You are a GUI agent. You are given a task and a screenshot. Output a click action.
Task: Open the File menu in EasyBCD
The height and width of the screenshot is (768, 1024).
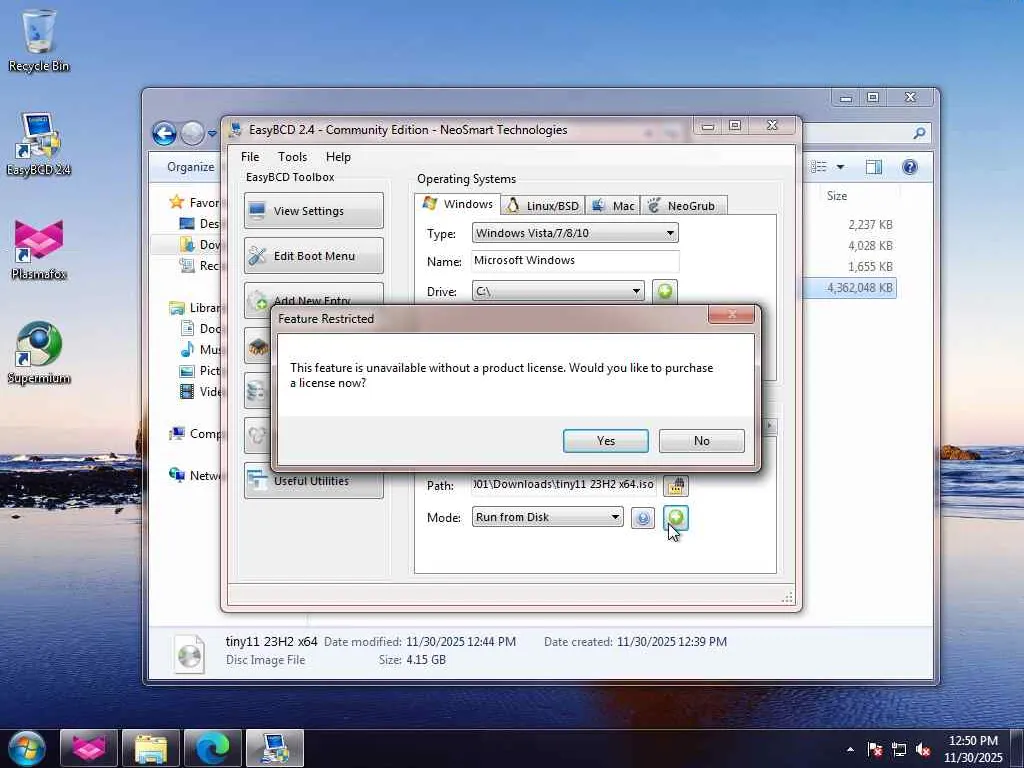pyautogui.click(x=249, y=157)
